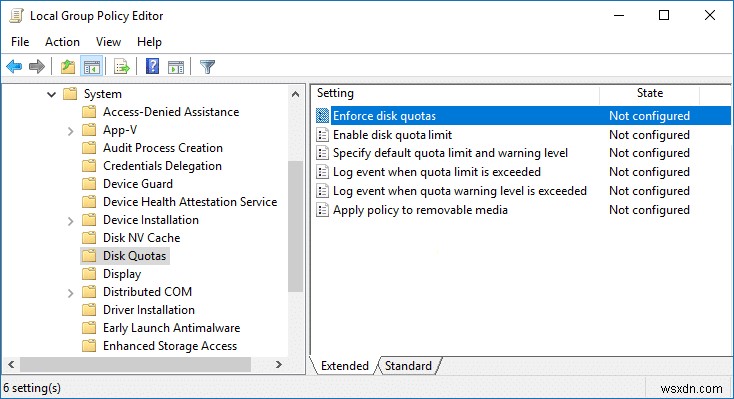Click the Local Group Policy Editor title icon

pyautogui.click(x=16, y=16)
